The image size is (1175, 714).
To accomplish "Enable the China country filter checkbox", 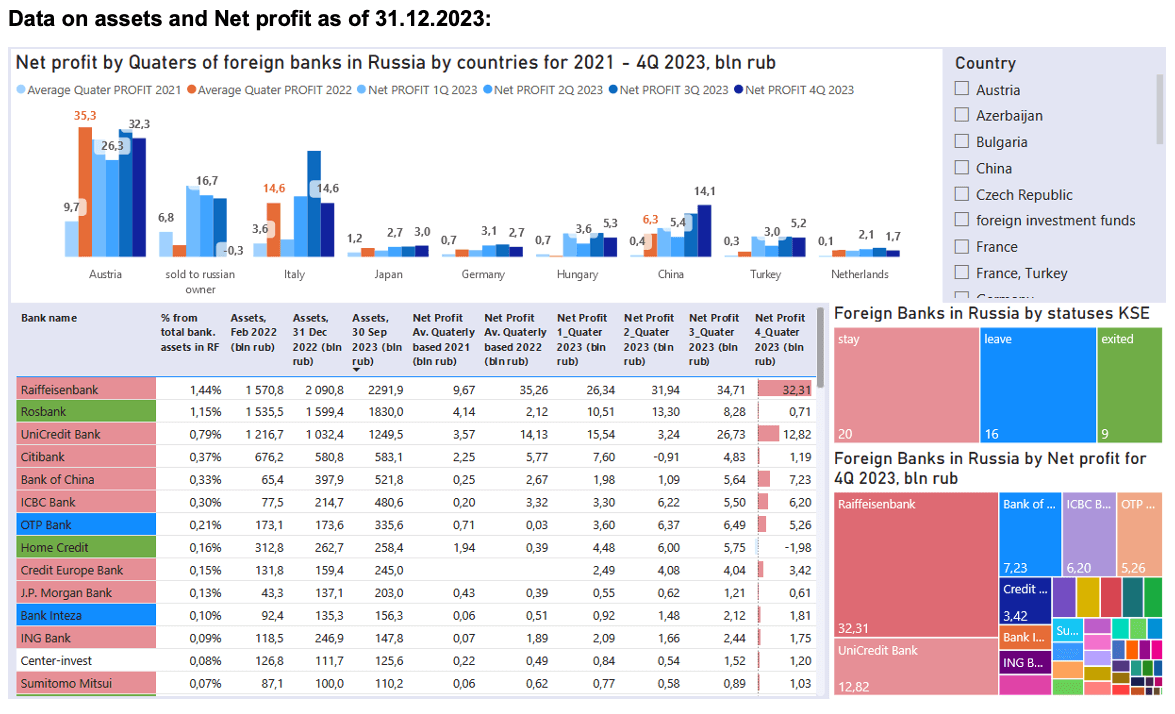I will point(961,167).
